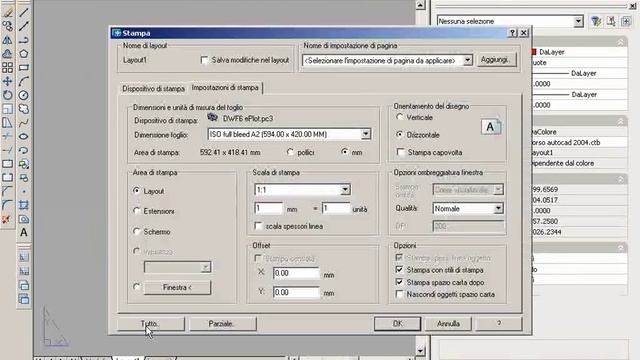
Task: Click Annulla to cancel plot dialog
Action: (448, 324)
